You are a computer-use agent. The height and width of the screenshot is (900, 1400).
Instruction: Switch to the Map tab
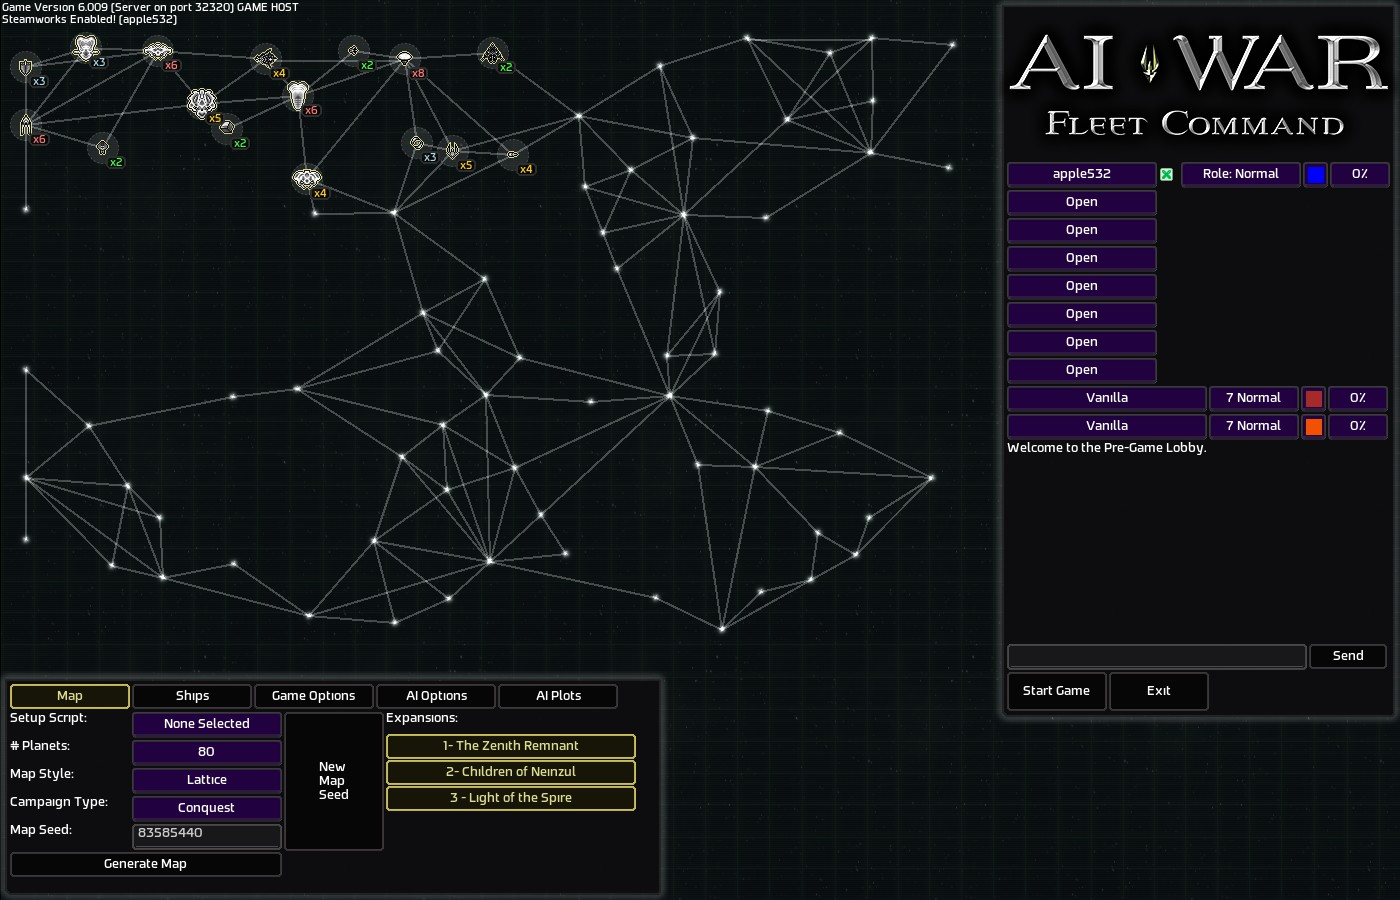tap(70, 696)
